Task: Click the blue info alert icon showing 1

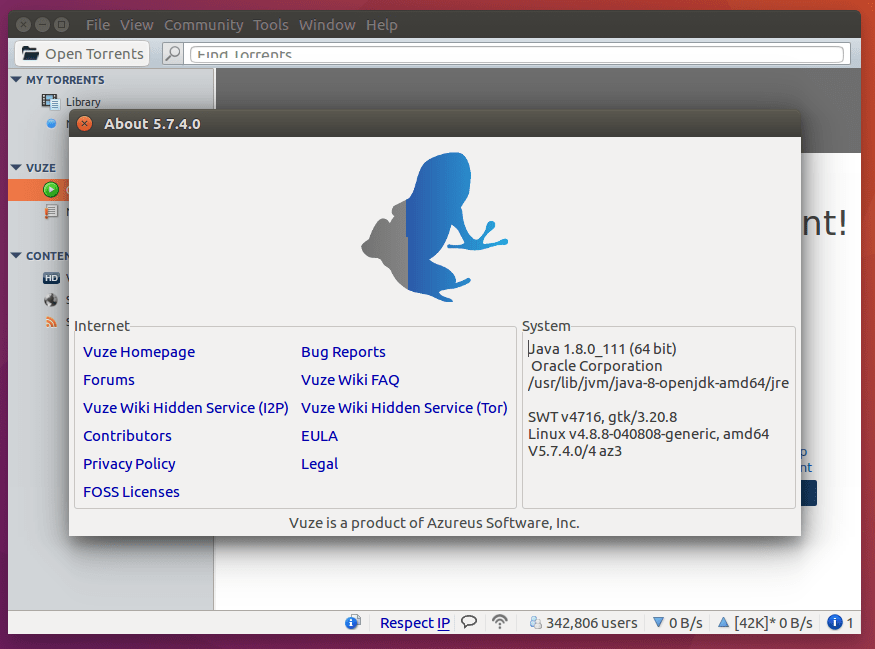Action: [835, 622]
